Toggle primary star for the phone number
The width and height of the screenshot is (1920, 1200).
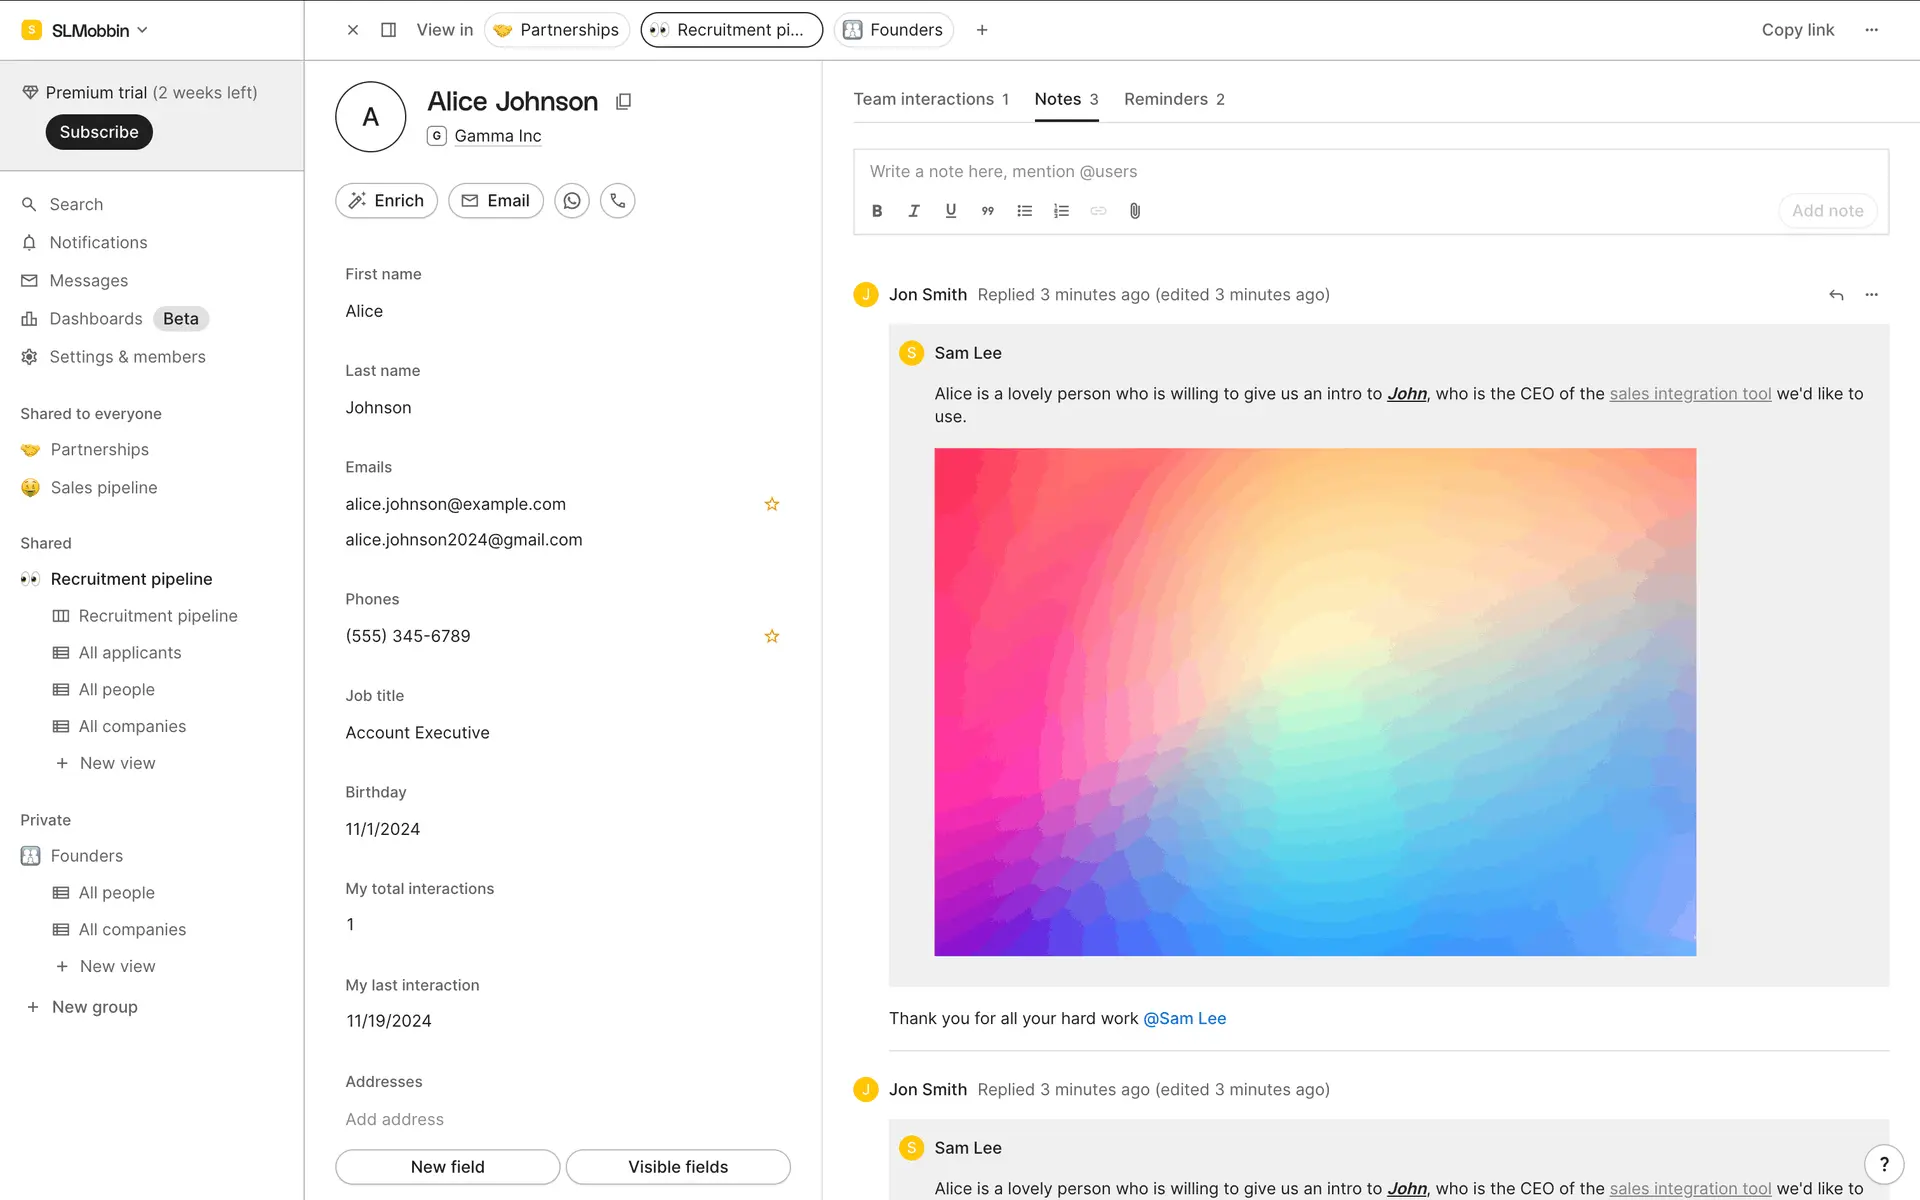pos(772,636)
